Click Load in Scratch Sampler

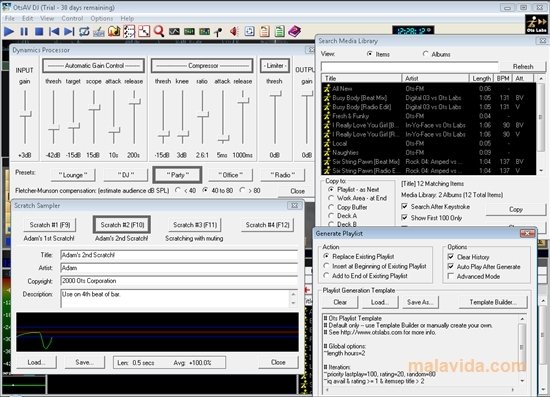click(x=36, y=362)
